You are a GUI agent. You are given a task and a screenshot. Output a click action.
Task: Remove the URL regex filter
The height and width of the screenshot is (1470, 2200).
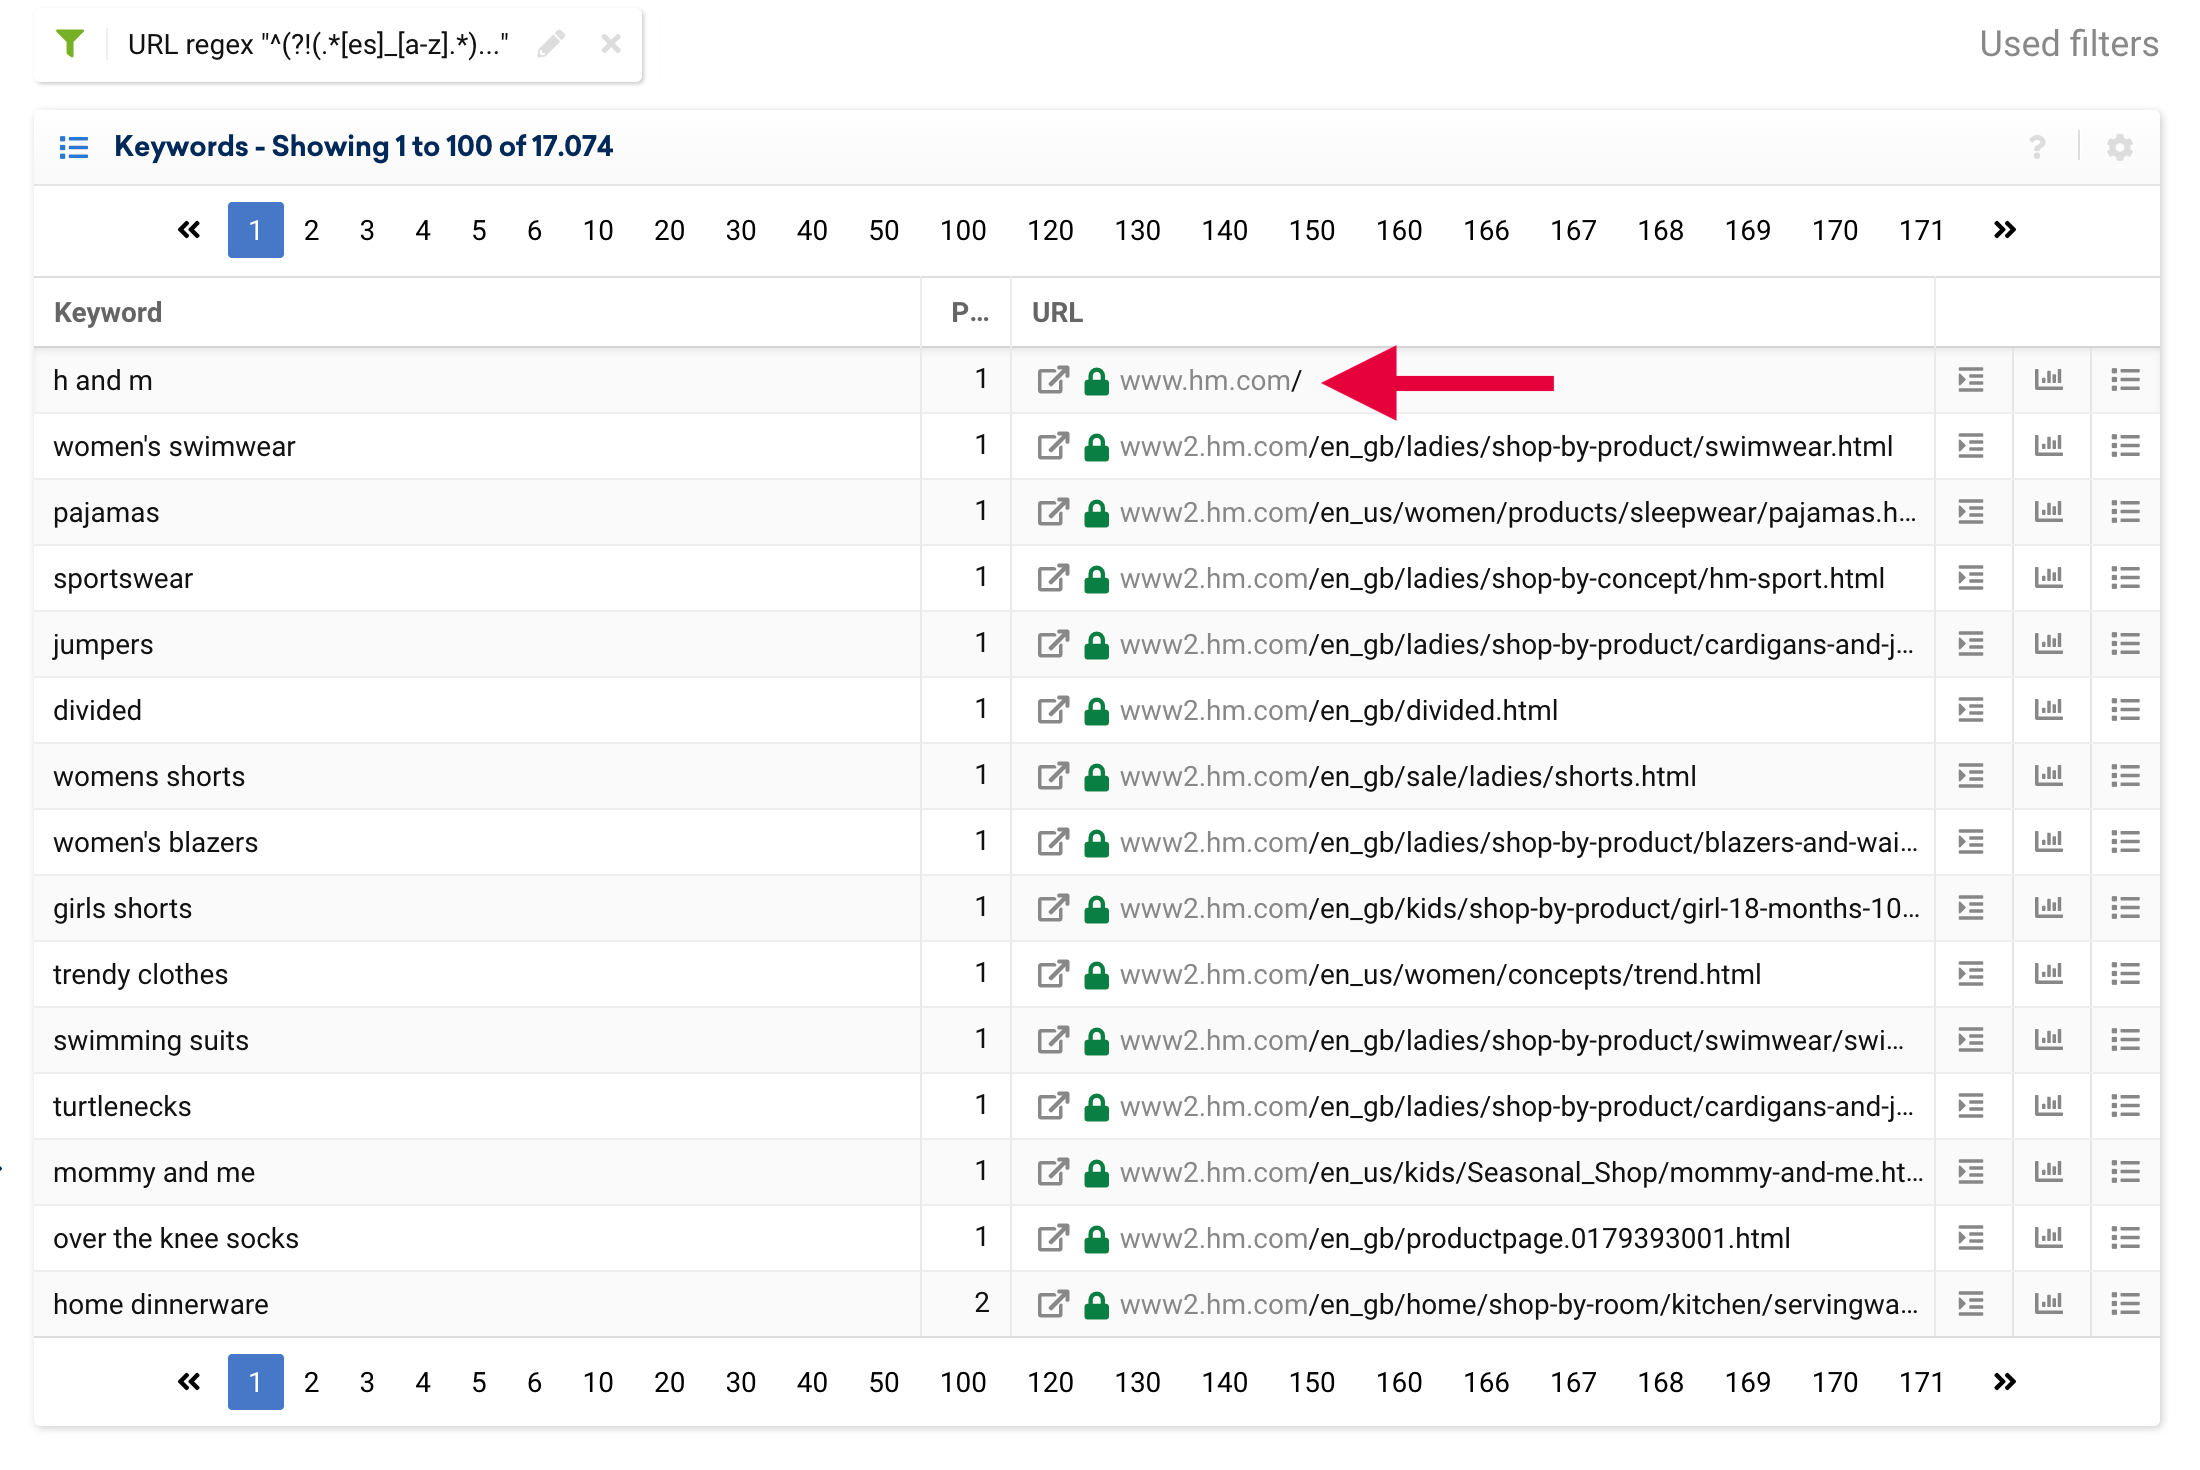[611, 44]
